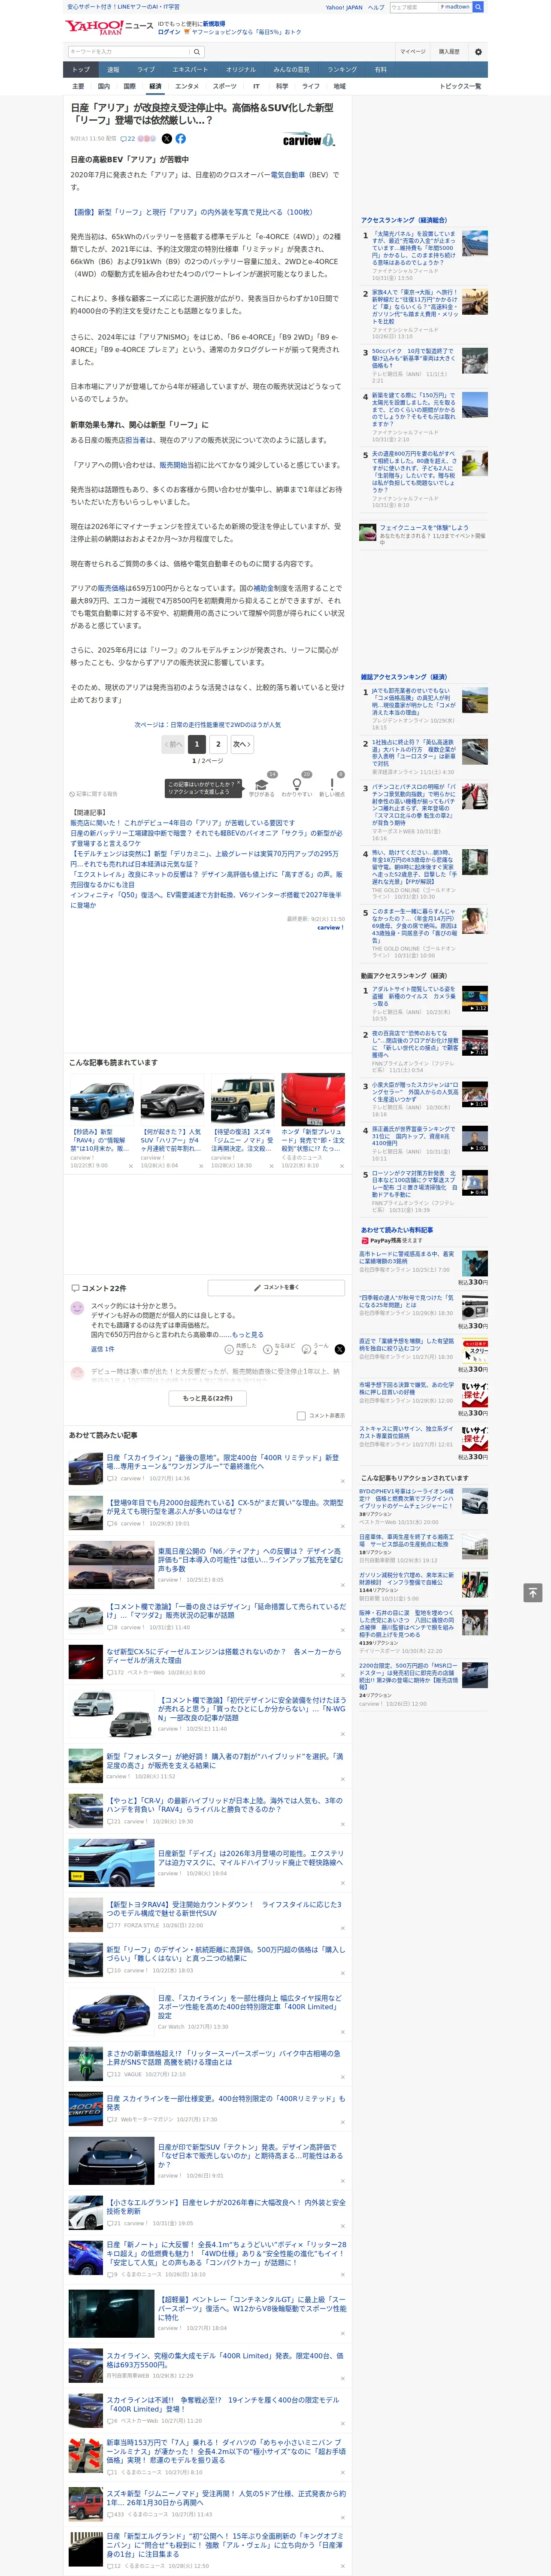The height and width of the screenshot is (2576, 551).
Task: React with 新しい視点 exclamation icon
Action: pyautogui.click(x=332, y=785)
